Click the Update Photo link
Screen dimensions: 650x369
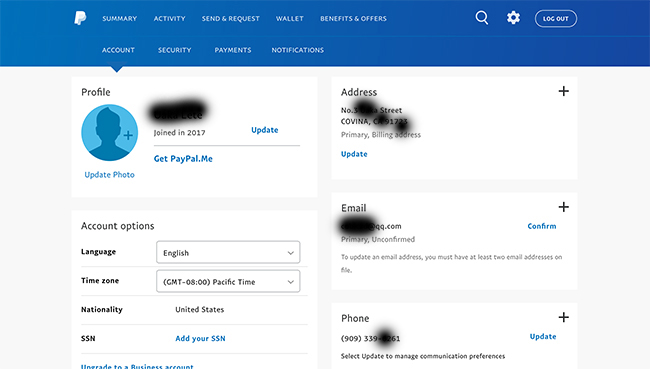(109, 175)
